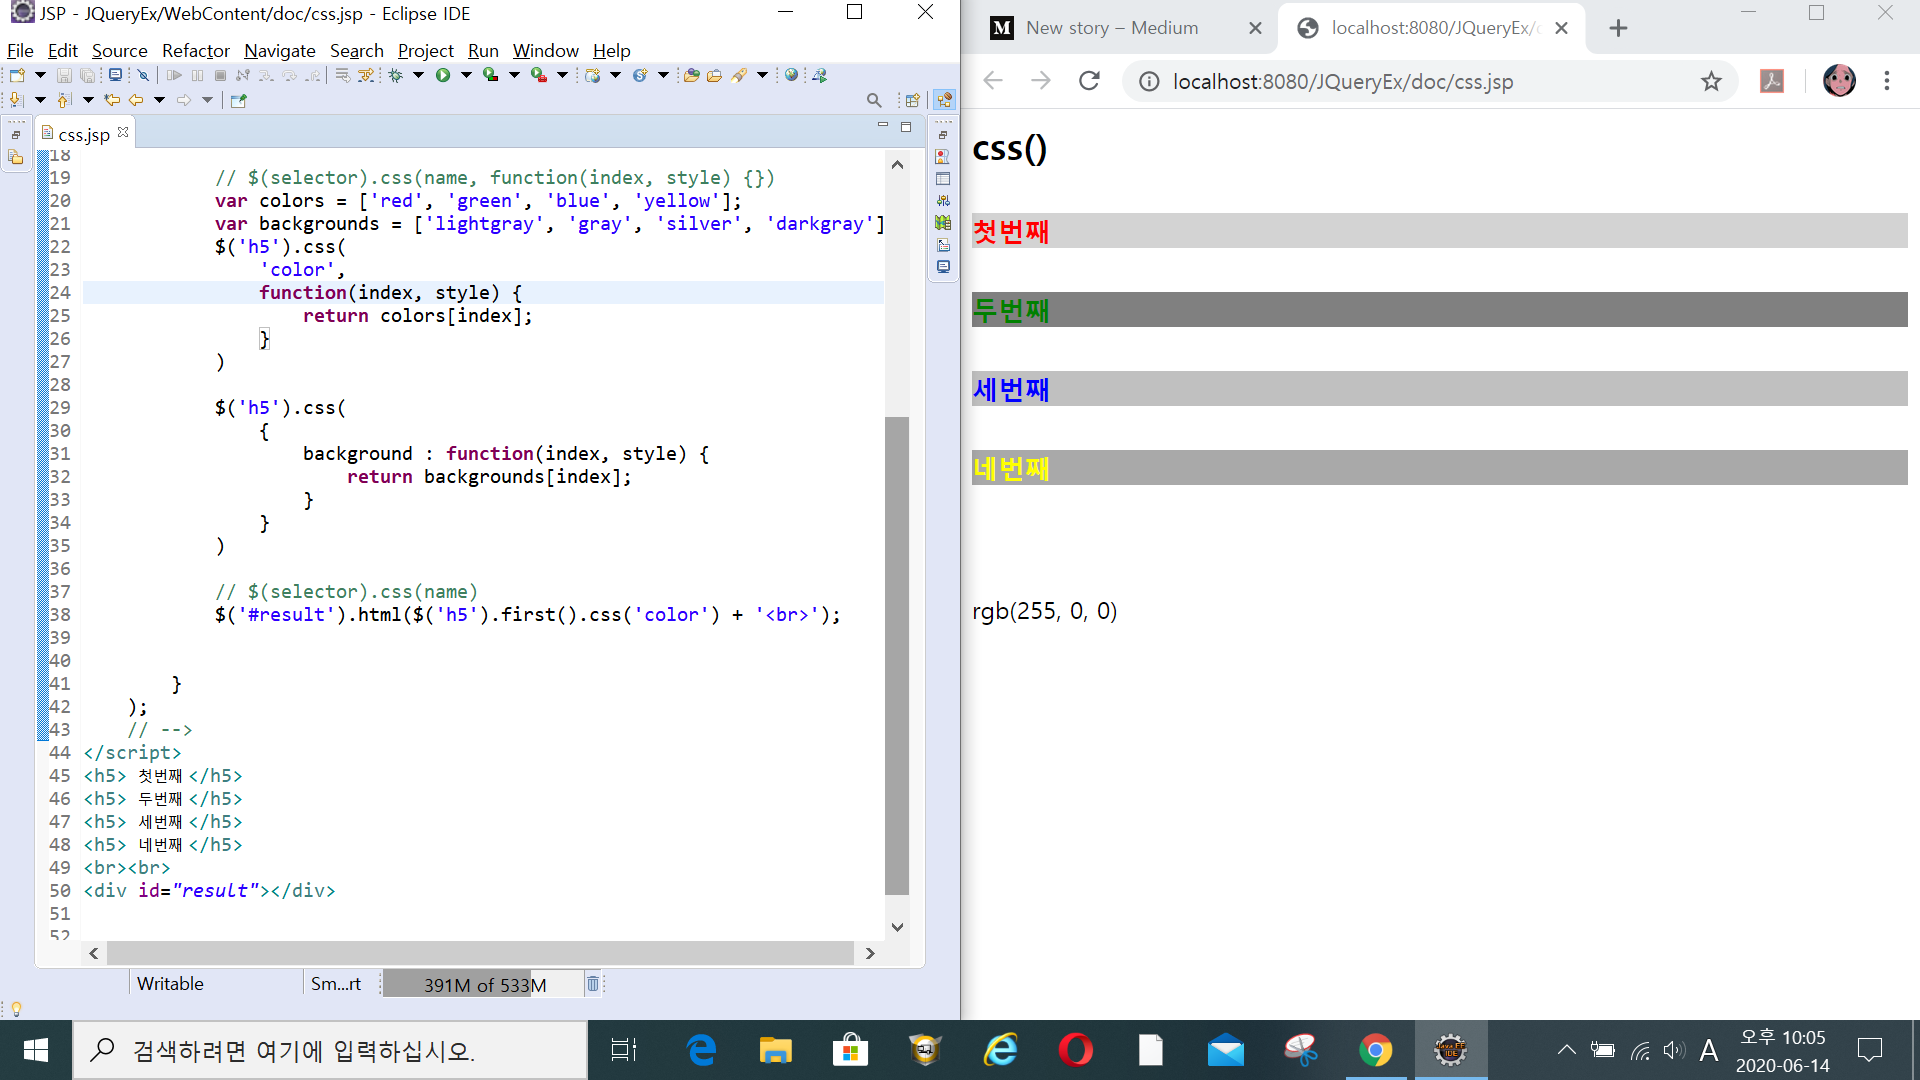Open the New file dropdown arrow

click(40, 75)
